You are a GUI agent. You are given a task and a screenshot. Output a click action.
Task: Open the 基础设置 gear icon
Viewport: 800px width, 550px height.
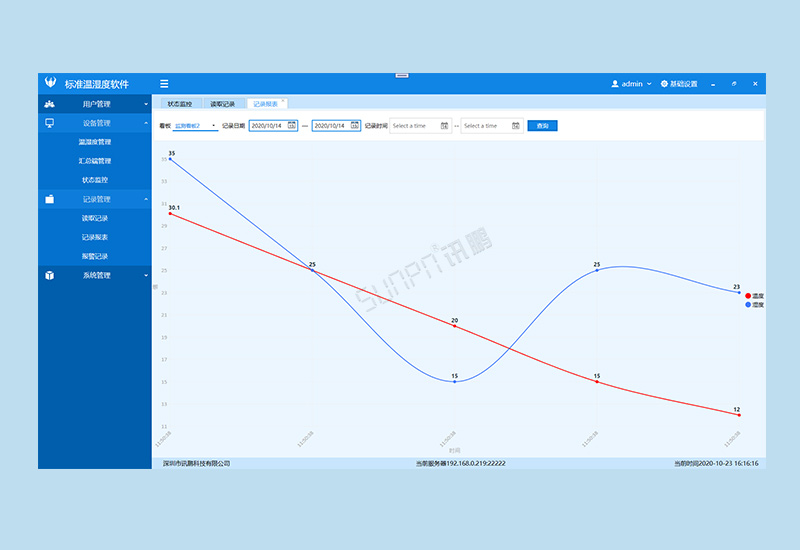coord(664,84)
